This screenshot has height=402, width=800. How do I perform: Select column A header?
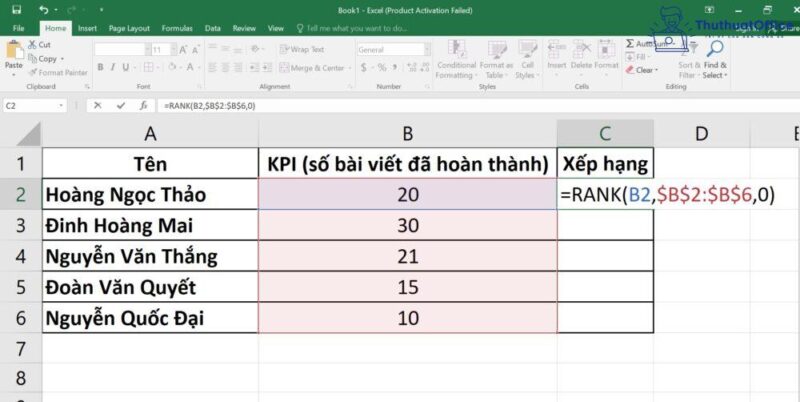(150, 134)
